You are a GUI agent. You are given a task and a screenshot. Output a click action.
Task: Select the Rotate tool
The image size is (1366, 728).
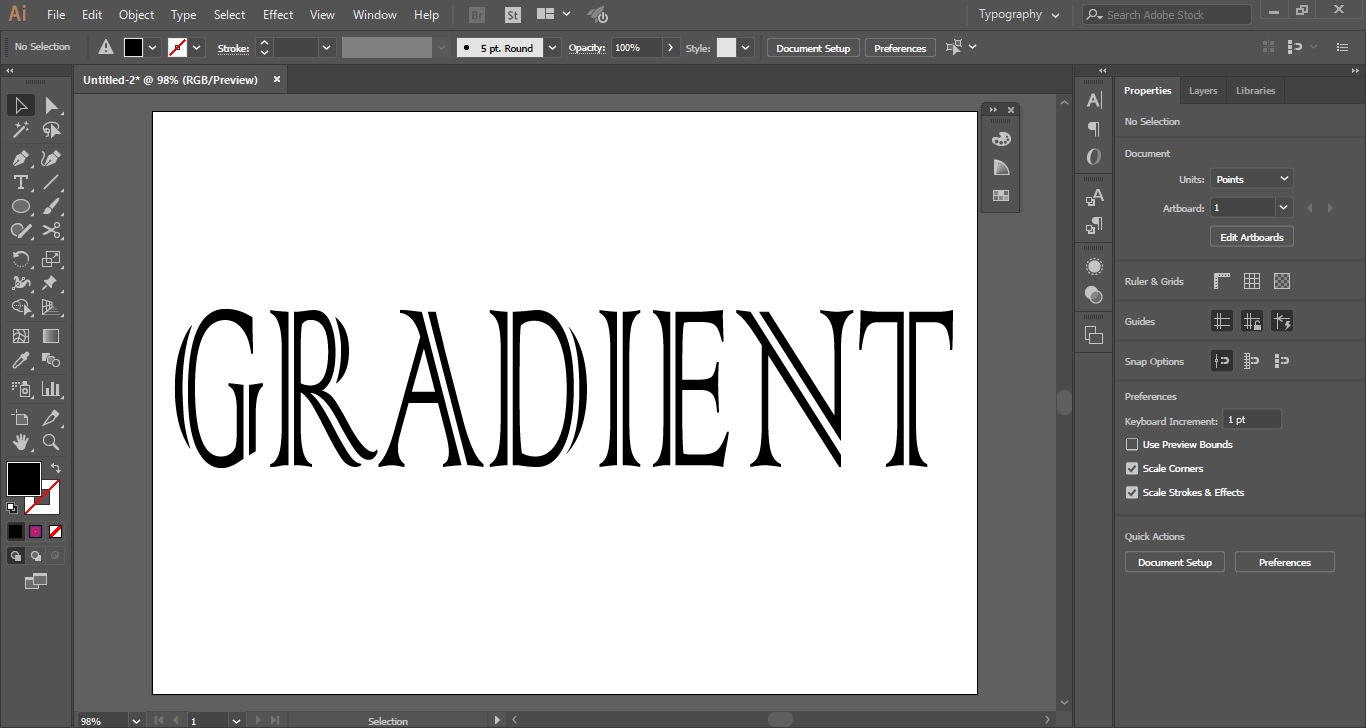(21, 259)
